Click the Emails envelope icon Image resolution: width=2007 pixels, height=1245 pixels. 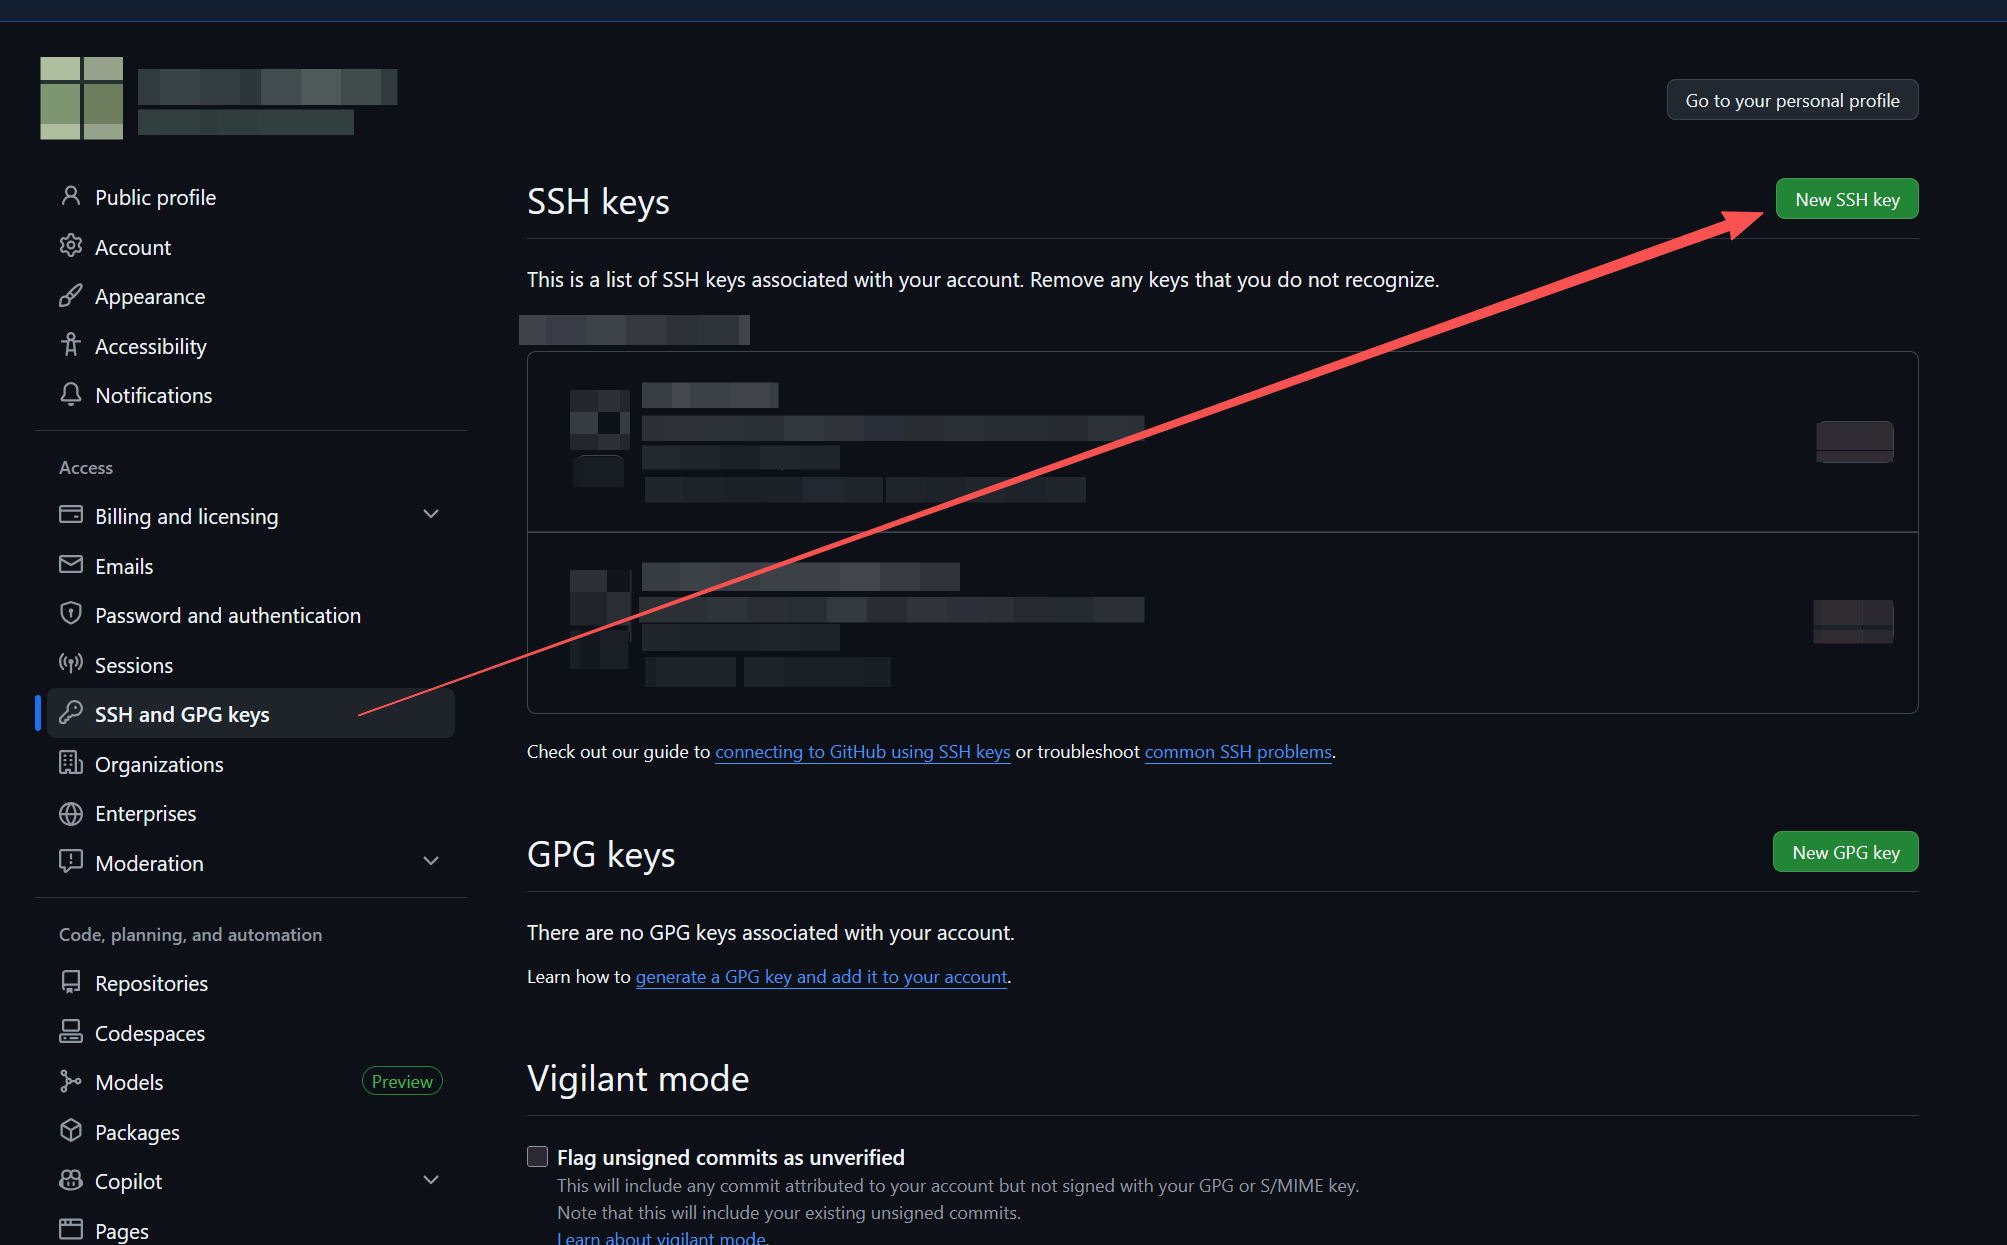pos(71,565)
